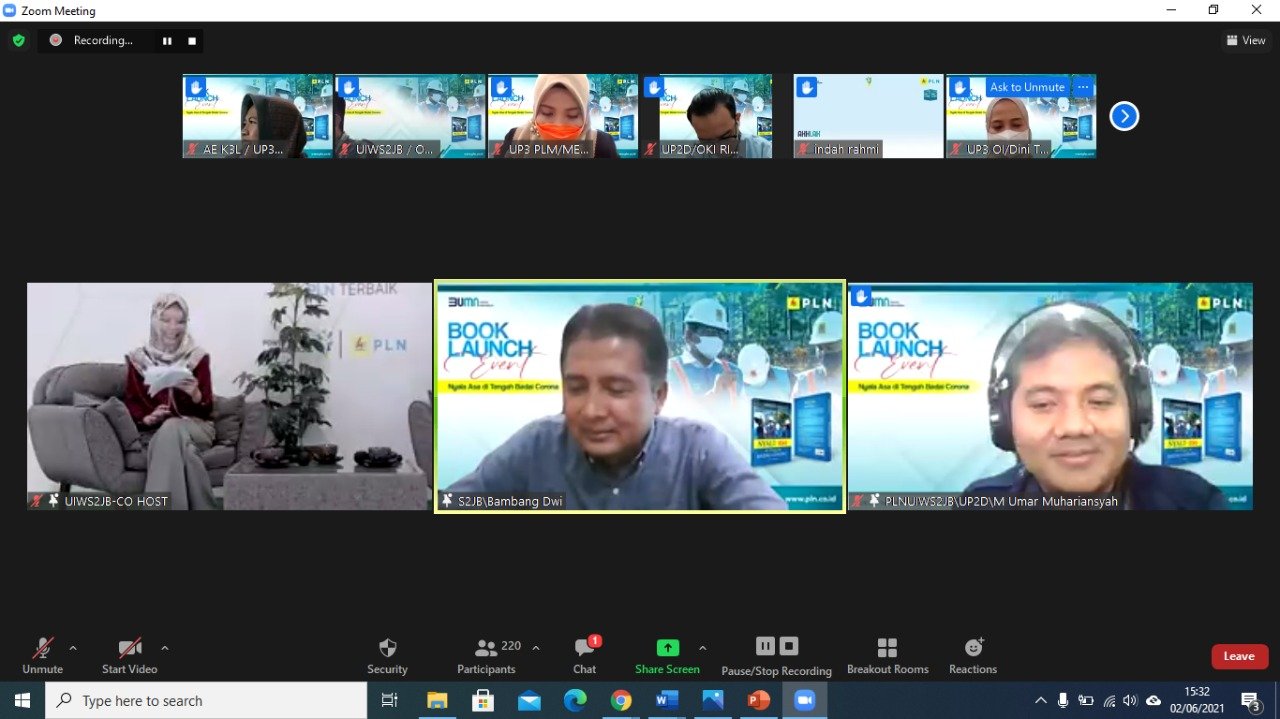The height and width of the screenshot is (719, 1280).
Task: Open the Chat panel
Action: 585,655
